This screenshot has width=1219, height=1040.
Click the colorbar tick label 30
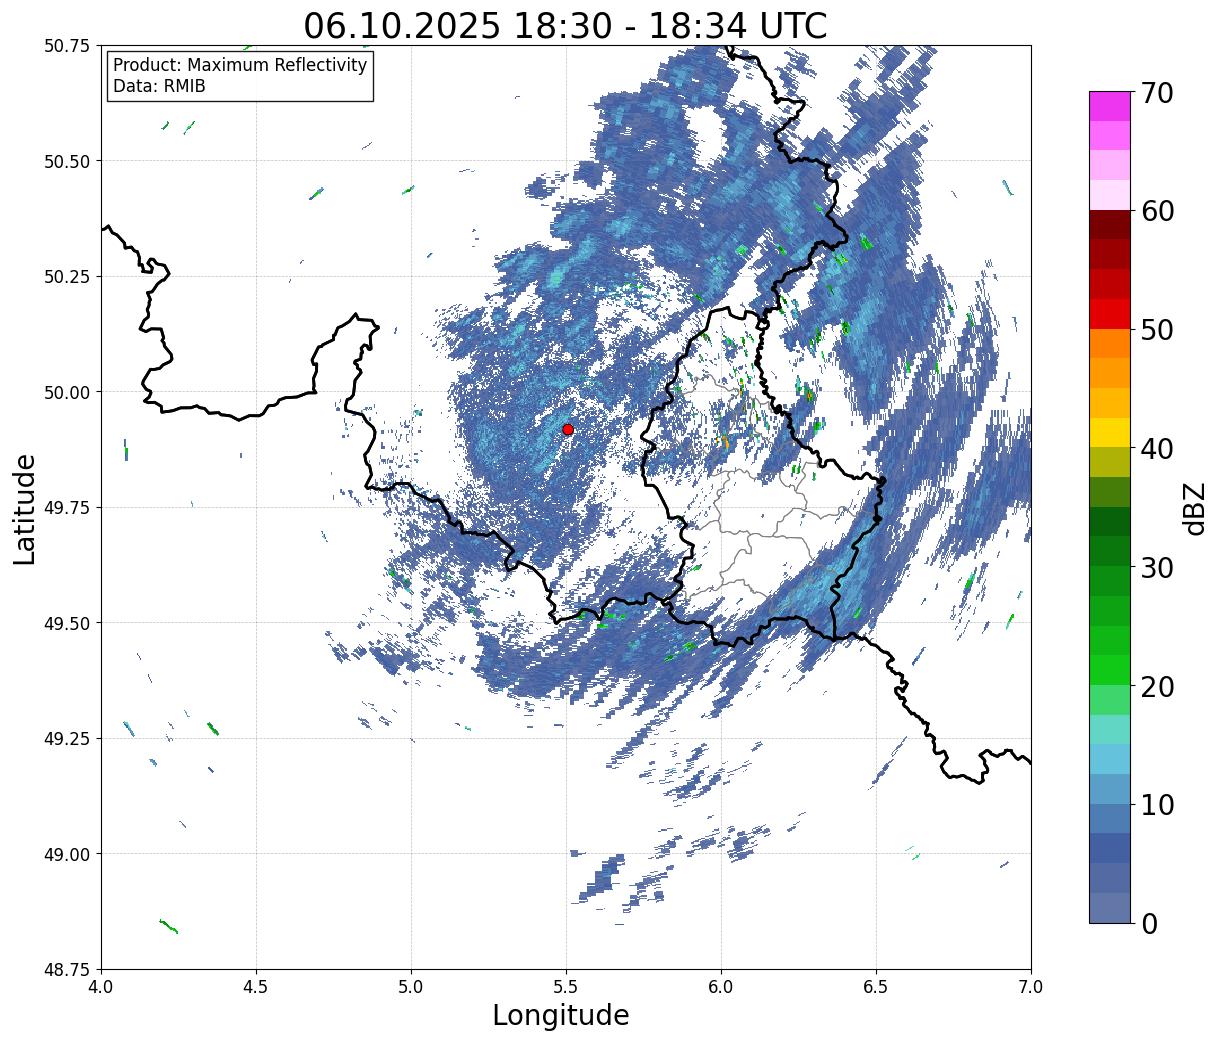point(1156,567)
